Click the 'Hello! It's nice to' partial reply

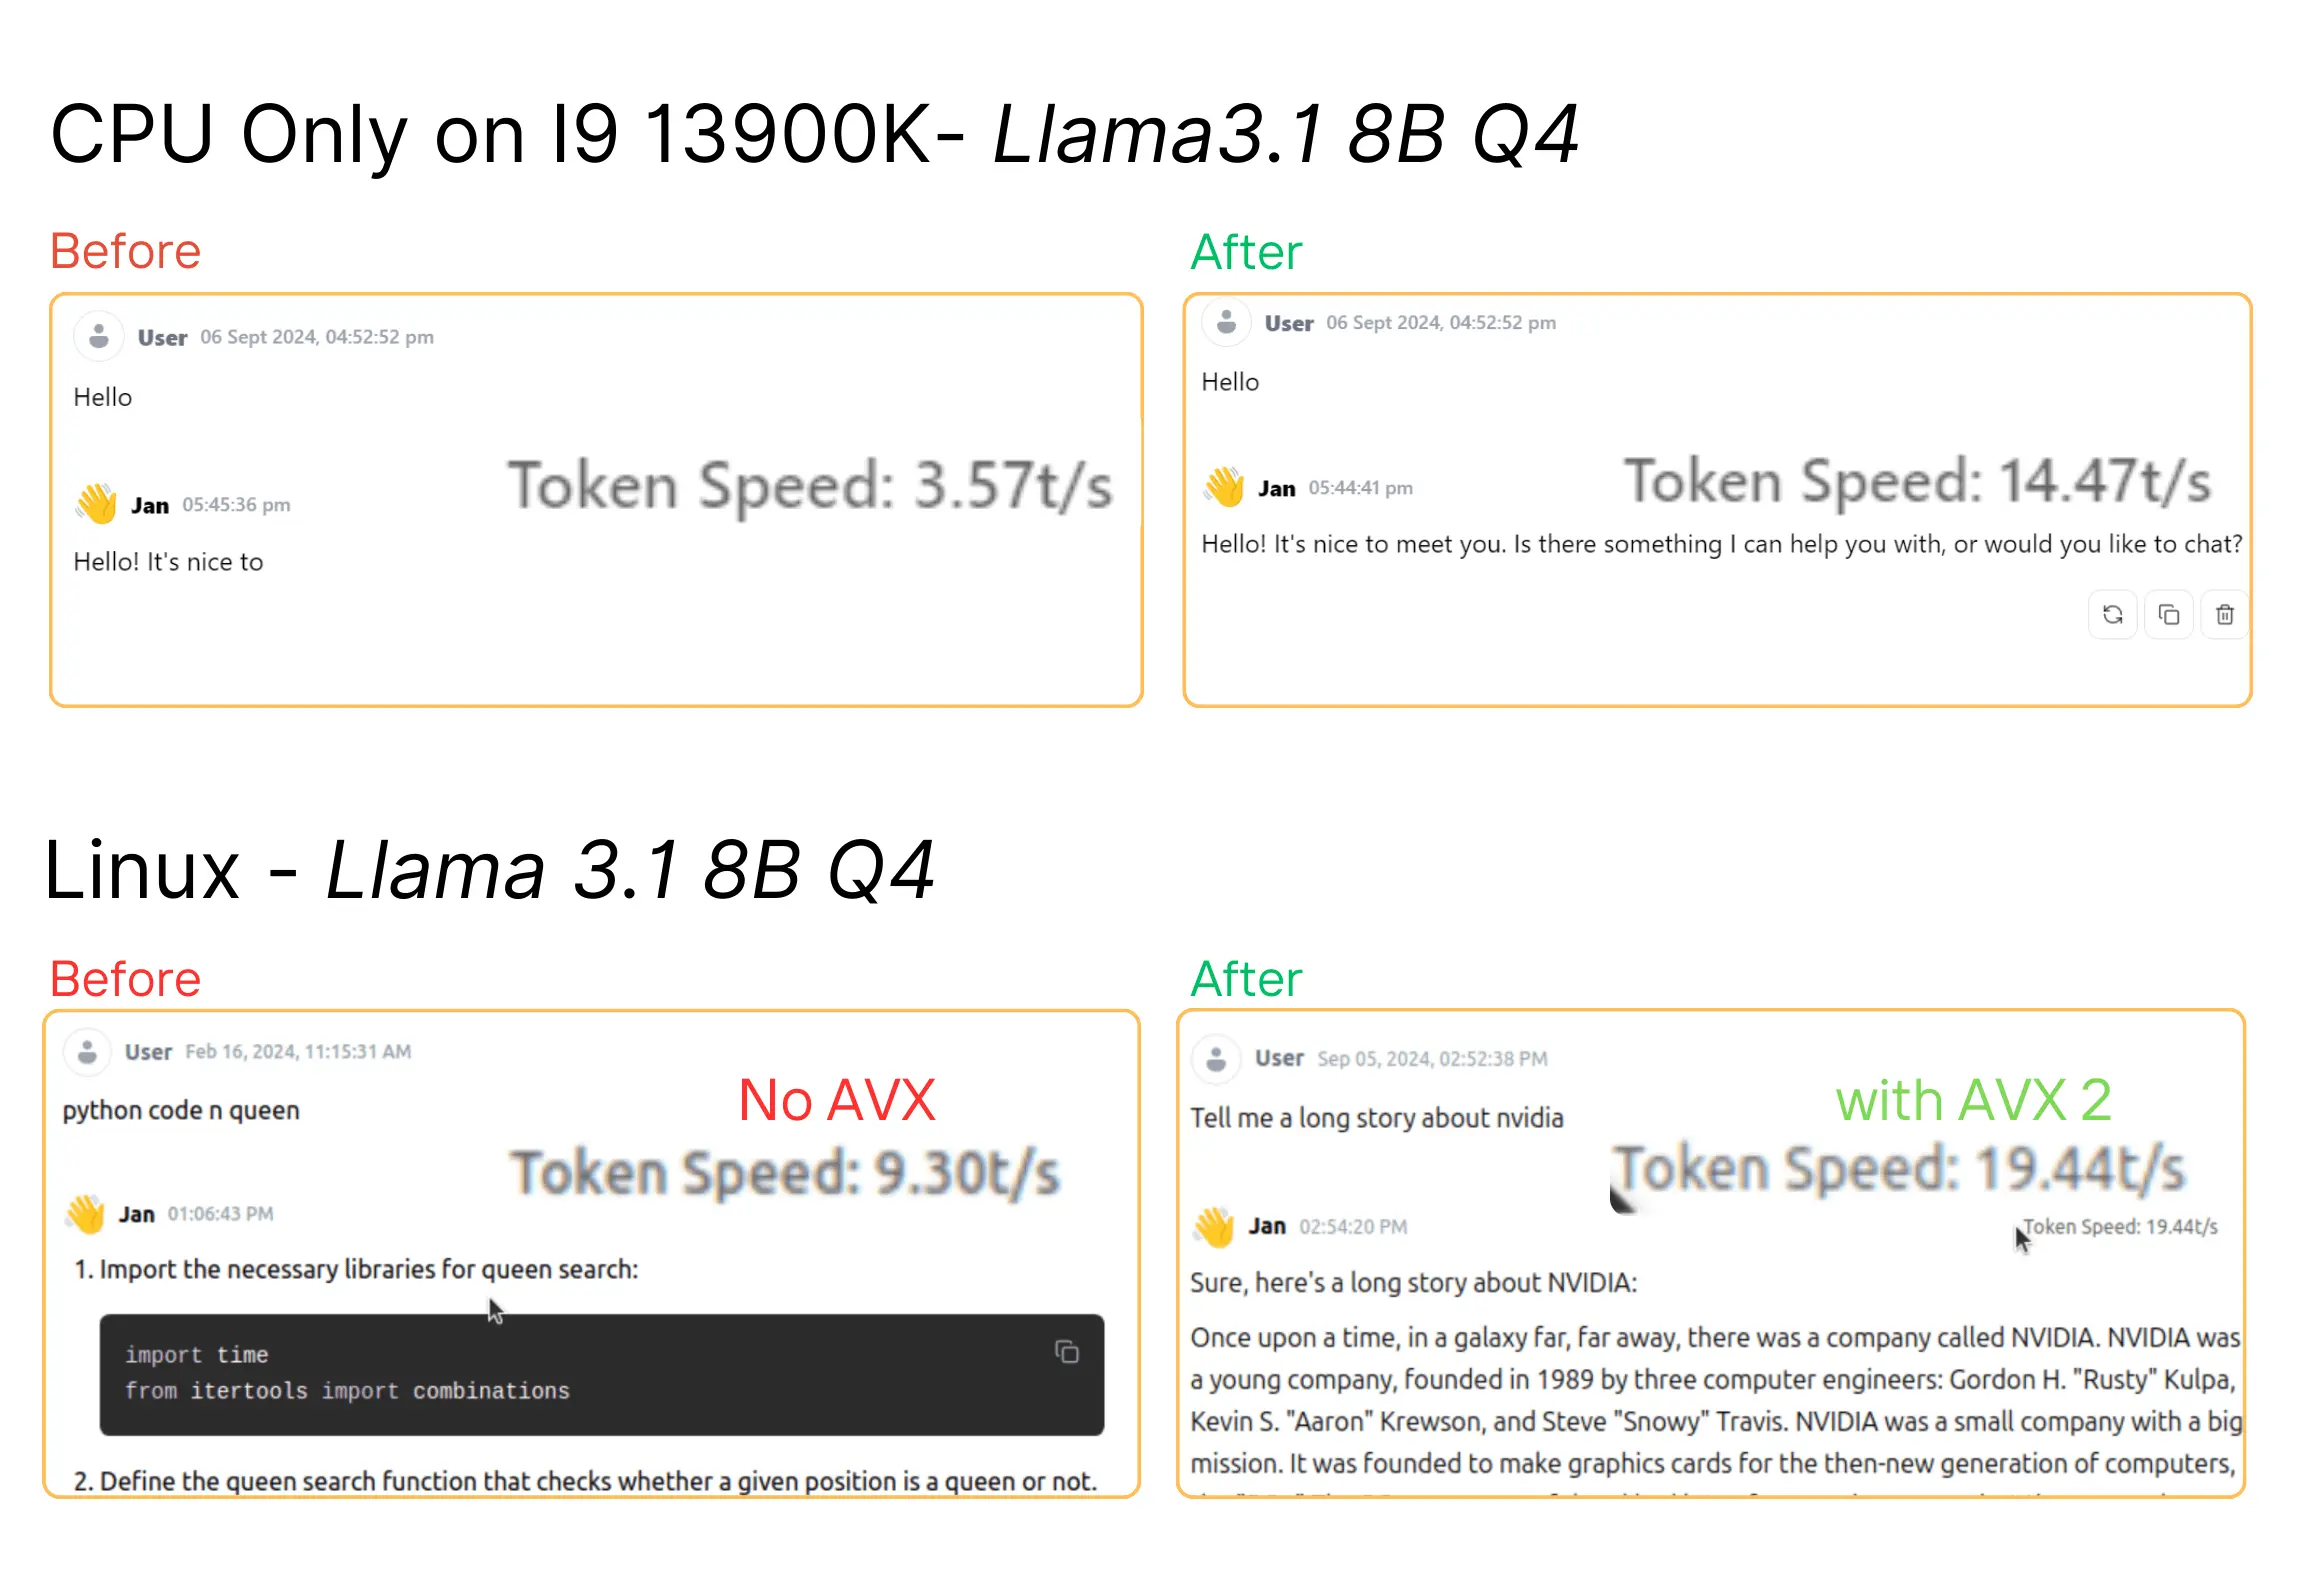click(x=168, y=561)
